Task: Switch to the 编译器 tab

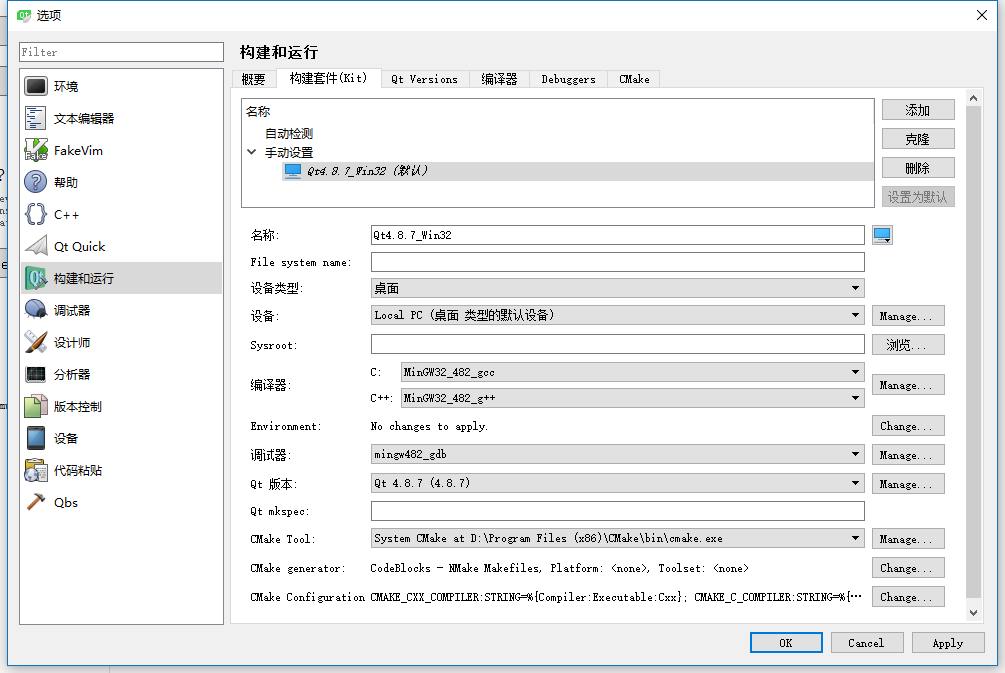Action: click(499, 79)
